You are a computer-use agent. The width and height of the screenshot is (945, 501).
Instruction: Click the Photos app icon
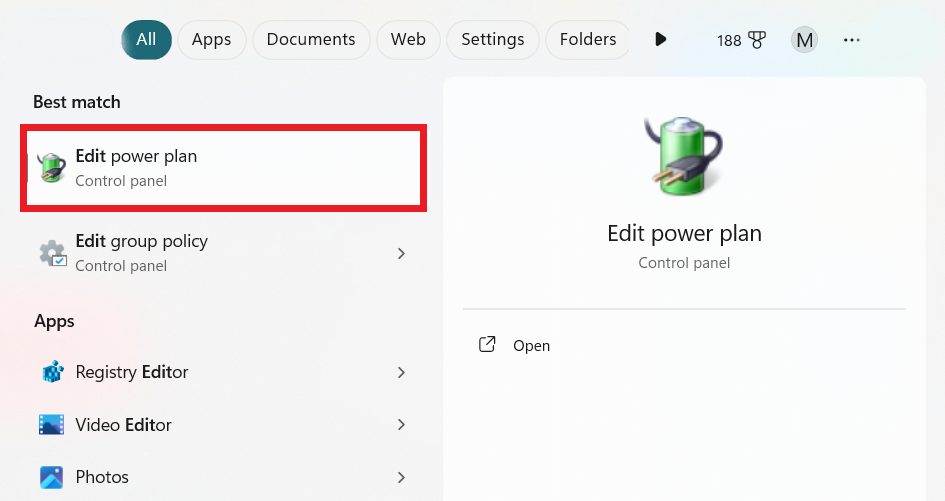pos(52,477)
